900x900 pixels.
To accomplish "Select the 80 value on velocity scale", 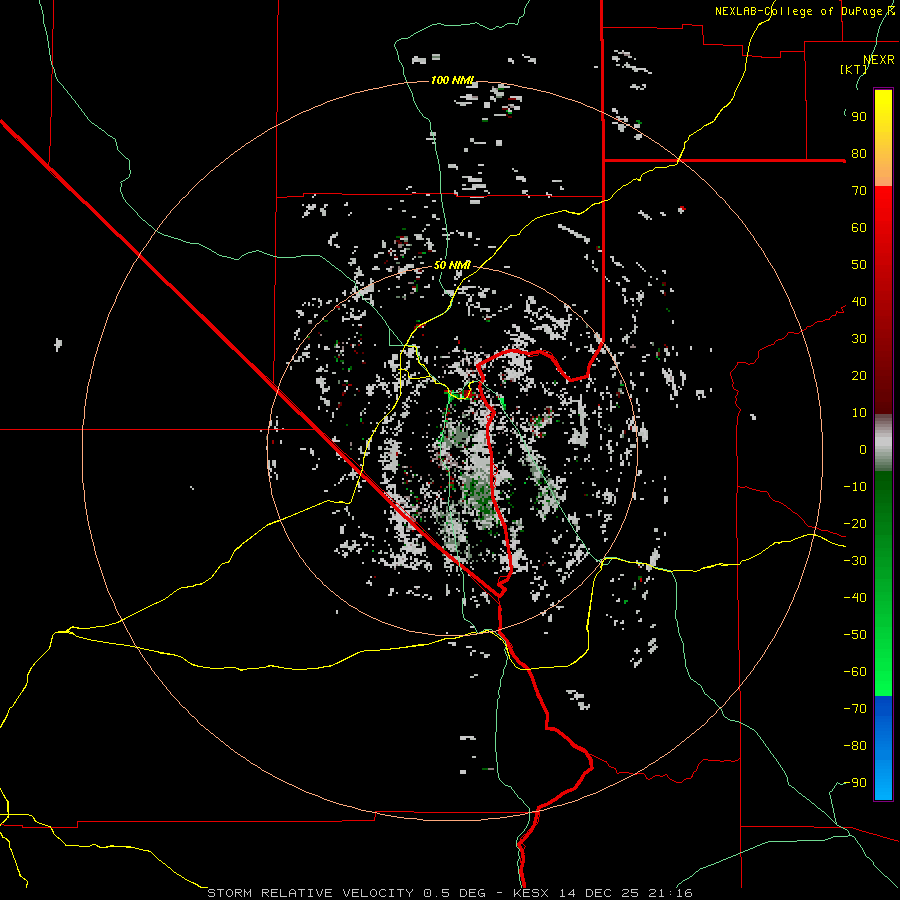I will point(859,154).
